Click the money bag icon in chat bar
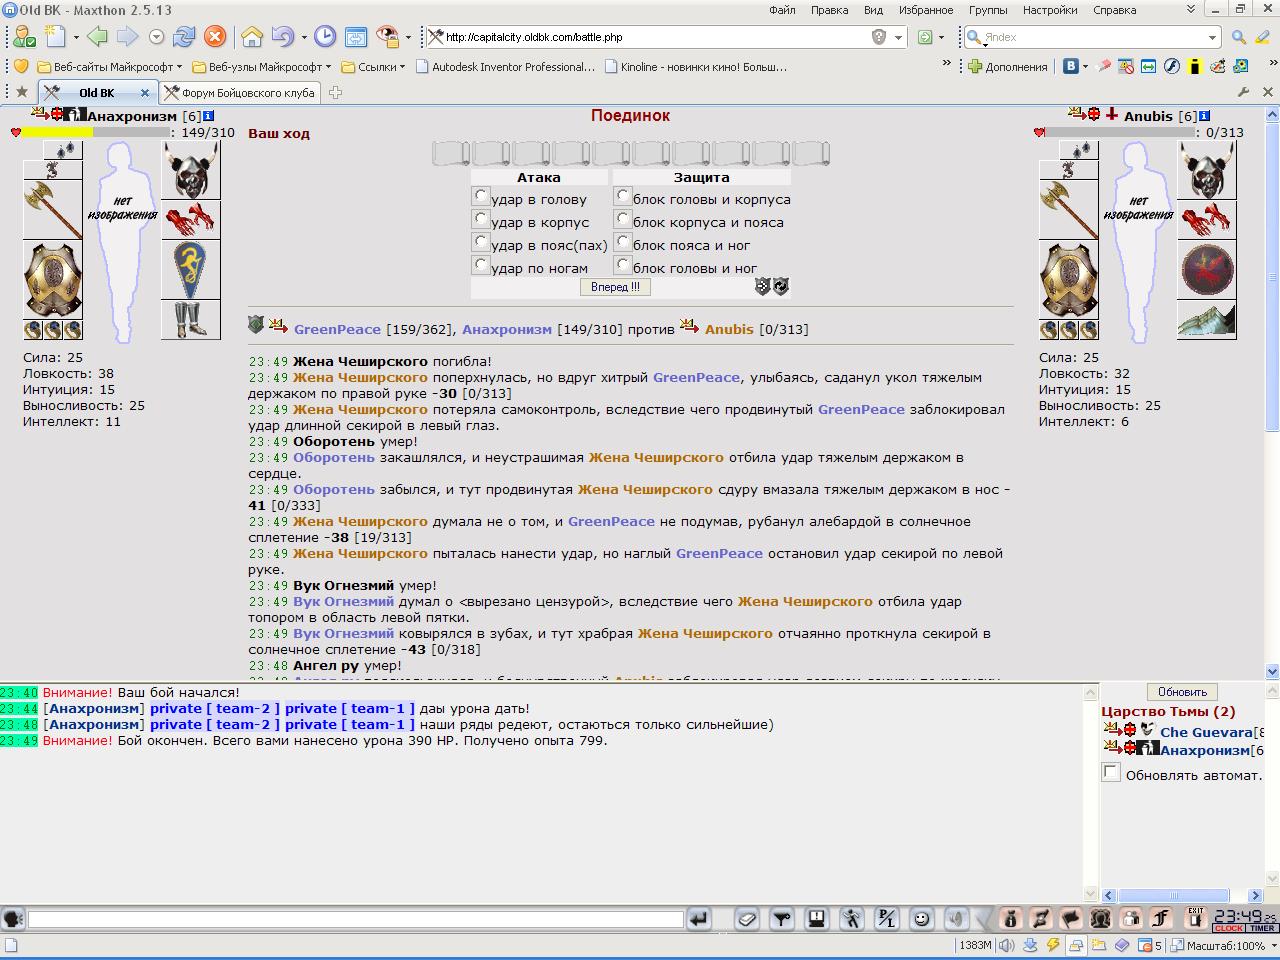Viewport: 1280px width, 960px height. (1010, 919)
